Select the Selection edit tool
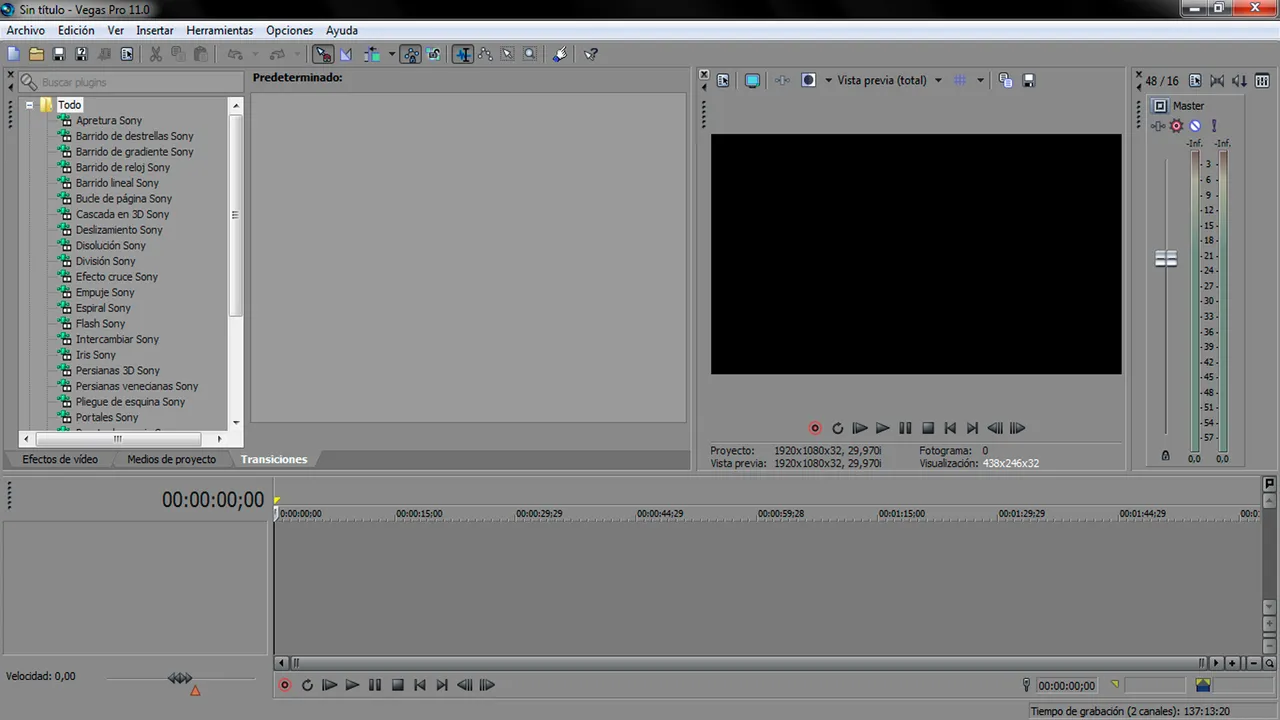 [507, 54]
